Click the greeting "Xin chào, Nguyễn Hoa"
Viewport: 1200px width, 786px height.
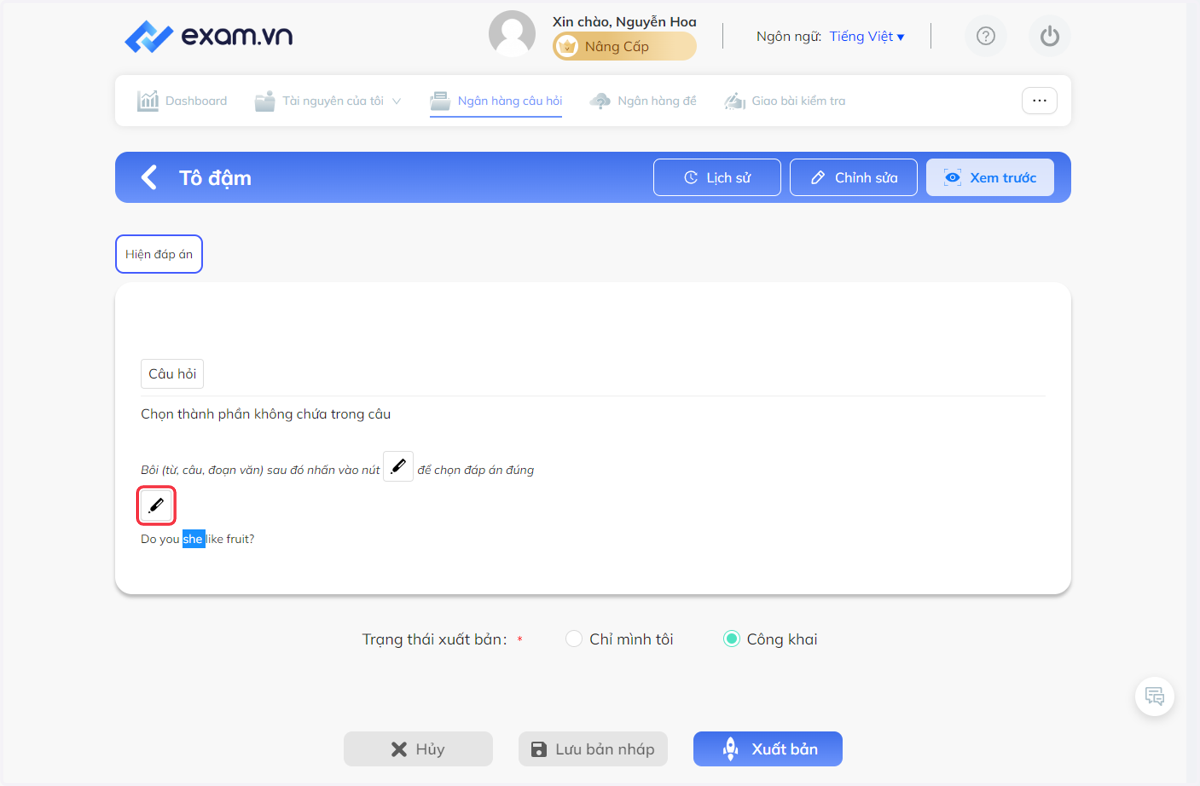click(x=624, y=21)
